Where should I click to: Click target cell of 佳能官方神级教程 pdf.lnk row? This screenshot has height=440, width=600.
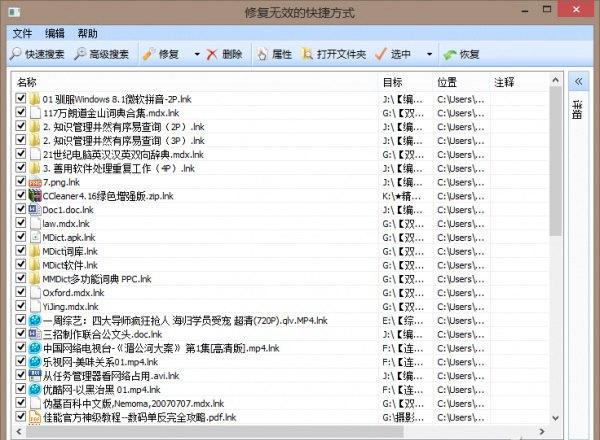click(404, 417)
